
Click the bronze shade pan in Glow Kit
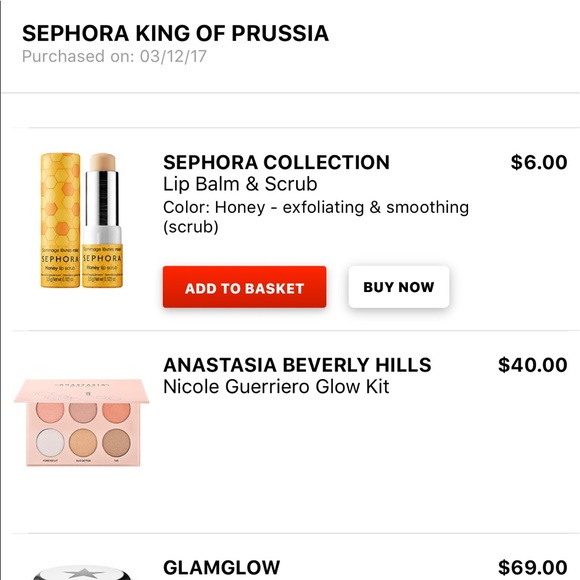click(x=116, y=442)
